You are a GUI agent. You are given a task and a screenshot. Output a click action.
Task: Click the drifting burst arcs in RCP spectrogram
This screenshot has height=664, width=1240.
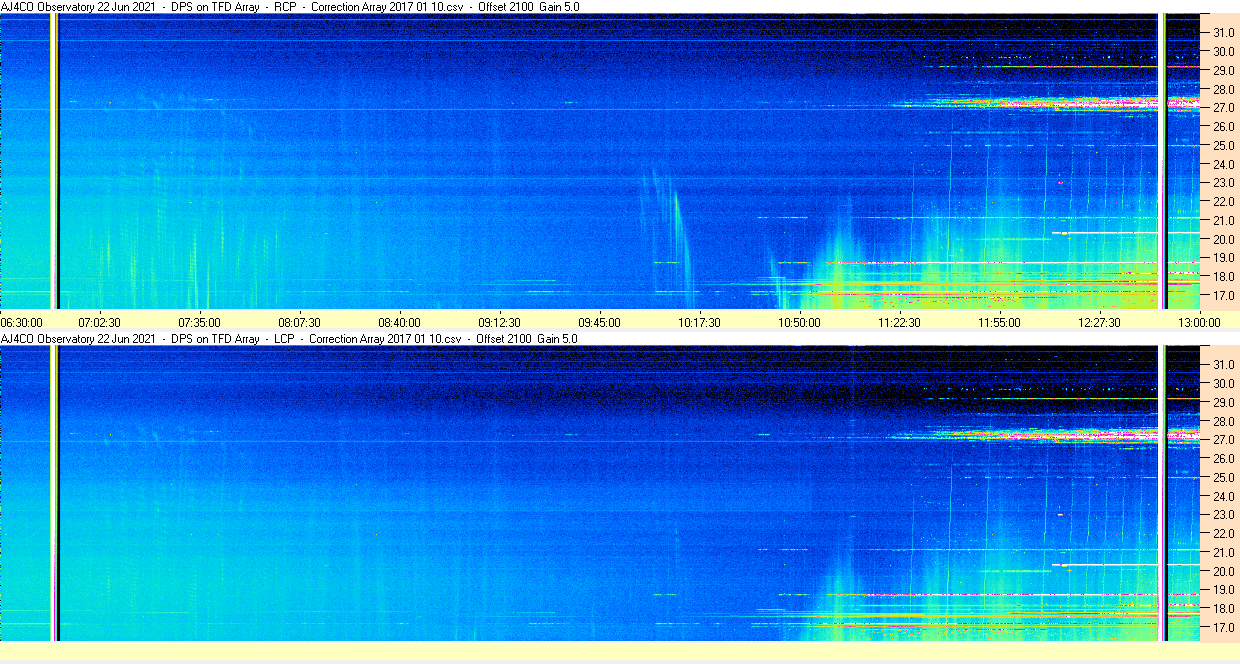point(670,235)
